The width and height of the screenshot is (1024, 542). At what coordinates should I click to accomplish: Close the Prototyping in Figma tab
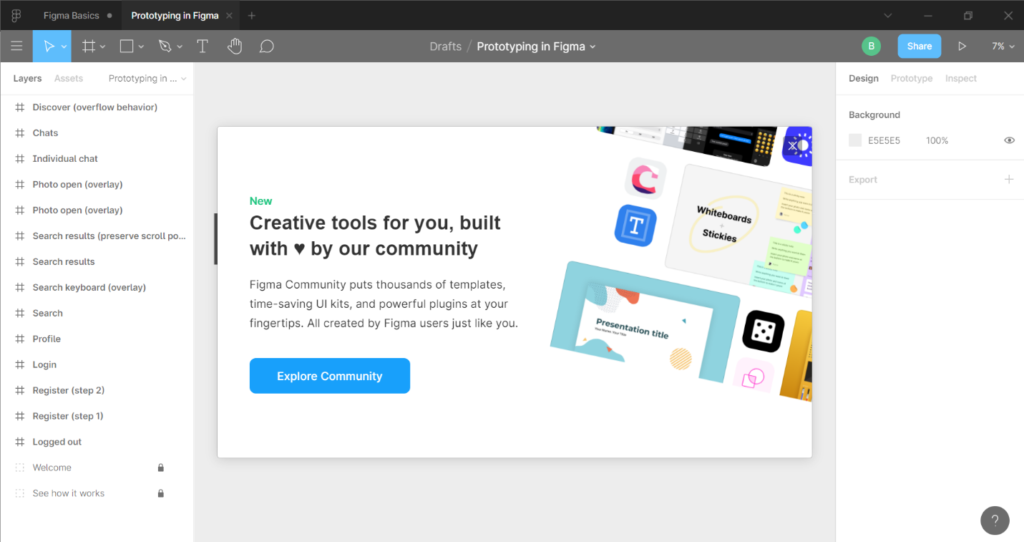click(229, 15)
